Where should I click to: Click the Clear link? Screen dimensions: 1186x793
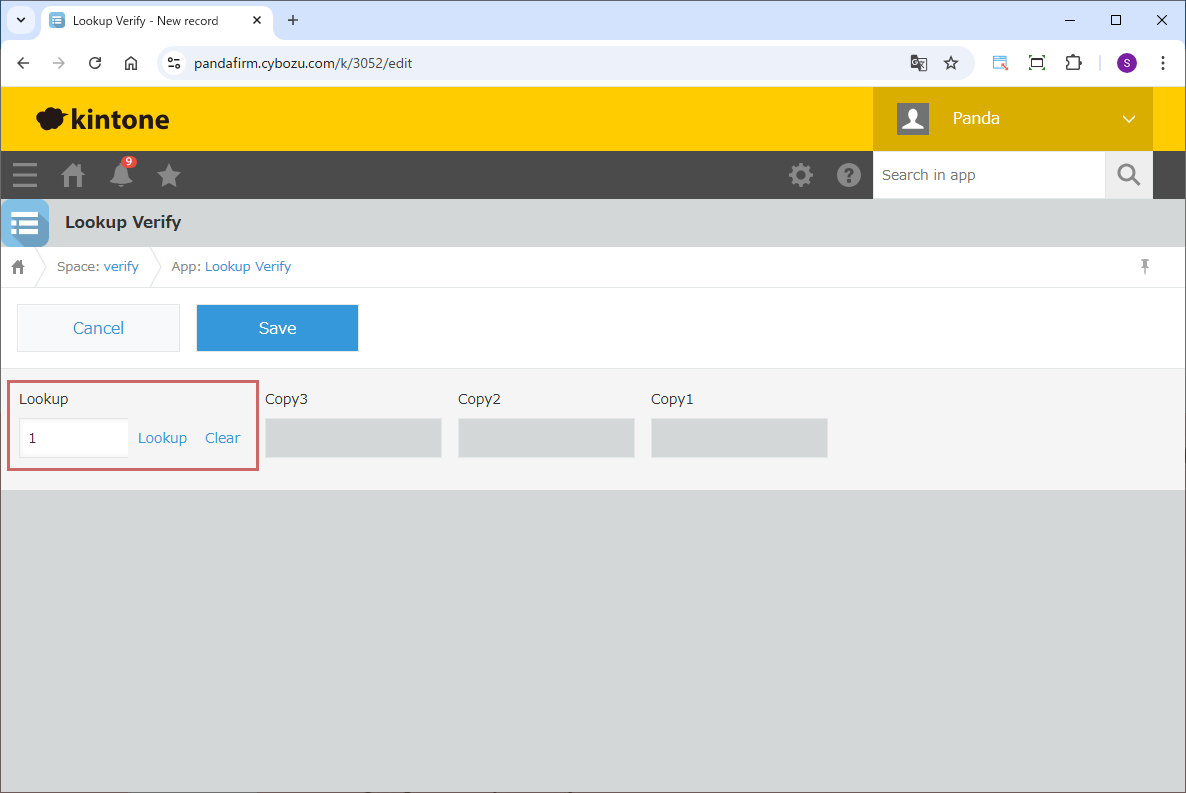222,438
